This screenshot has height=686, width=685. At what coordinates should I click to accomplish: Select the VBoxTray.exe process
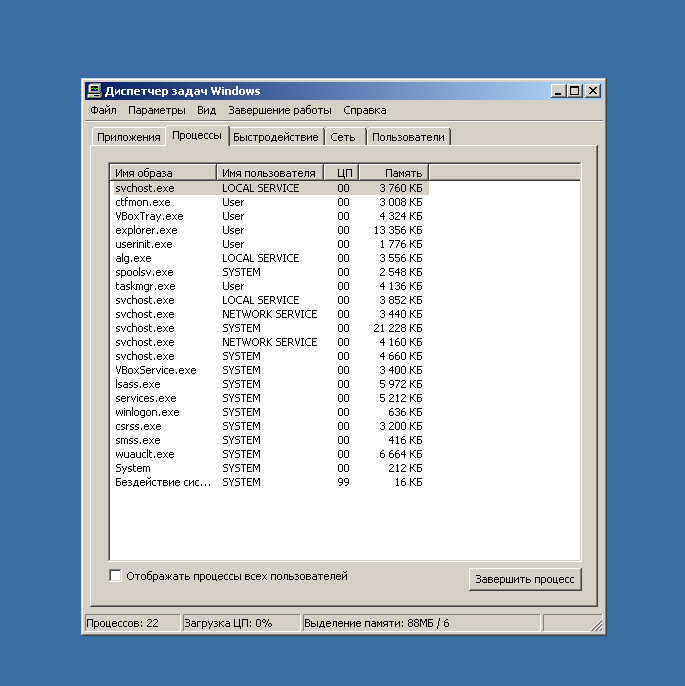pyautogui.click(x=269, y=216)
